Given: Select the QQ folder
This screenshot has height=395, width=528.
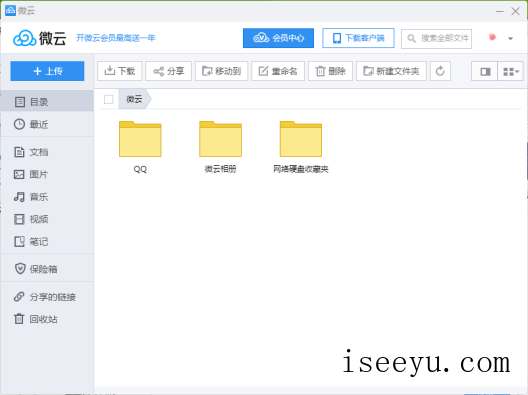Looking at the screenshot, I should (x=140, y=139).
